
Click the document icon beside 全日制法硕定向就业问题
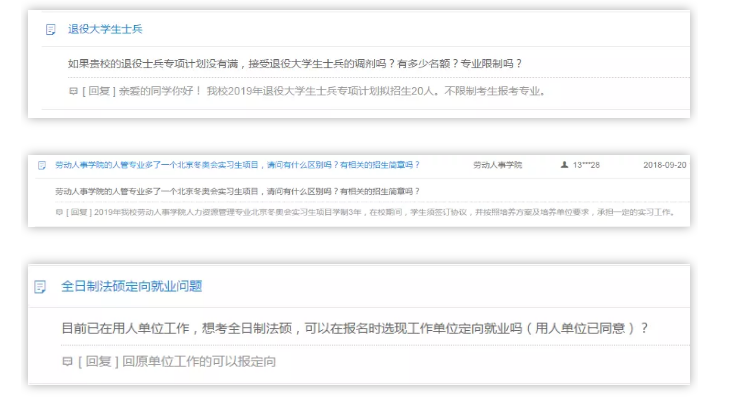[x=39, y=287]
